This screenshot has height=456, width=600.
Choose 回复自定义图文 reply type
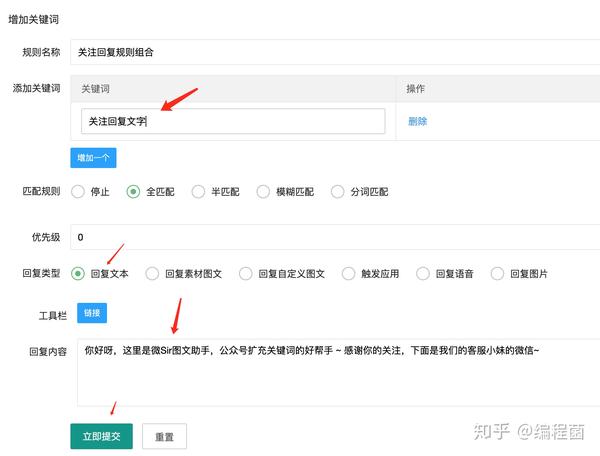click(245, 274)
